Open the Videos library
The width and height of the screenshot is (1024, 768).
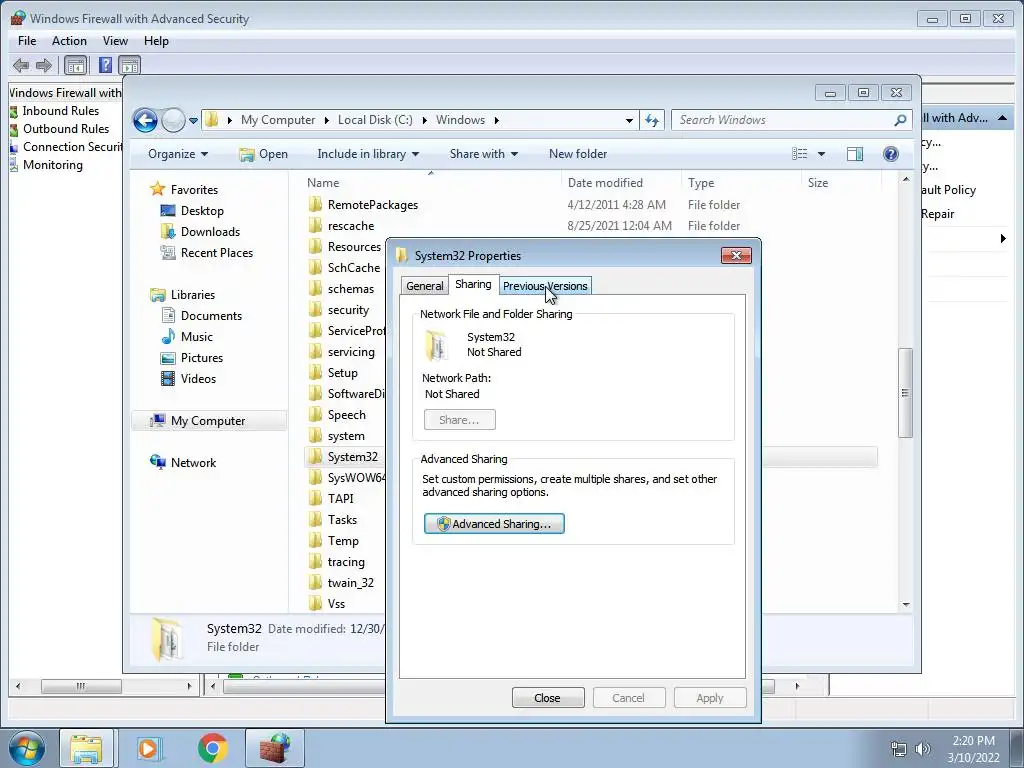198,379
